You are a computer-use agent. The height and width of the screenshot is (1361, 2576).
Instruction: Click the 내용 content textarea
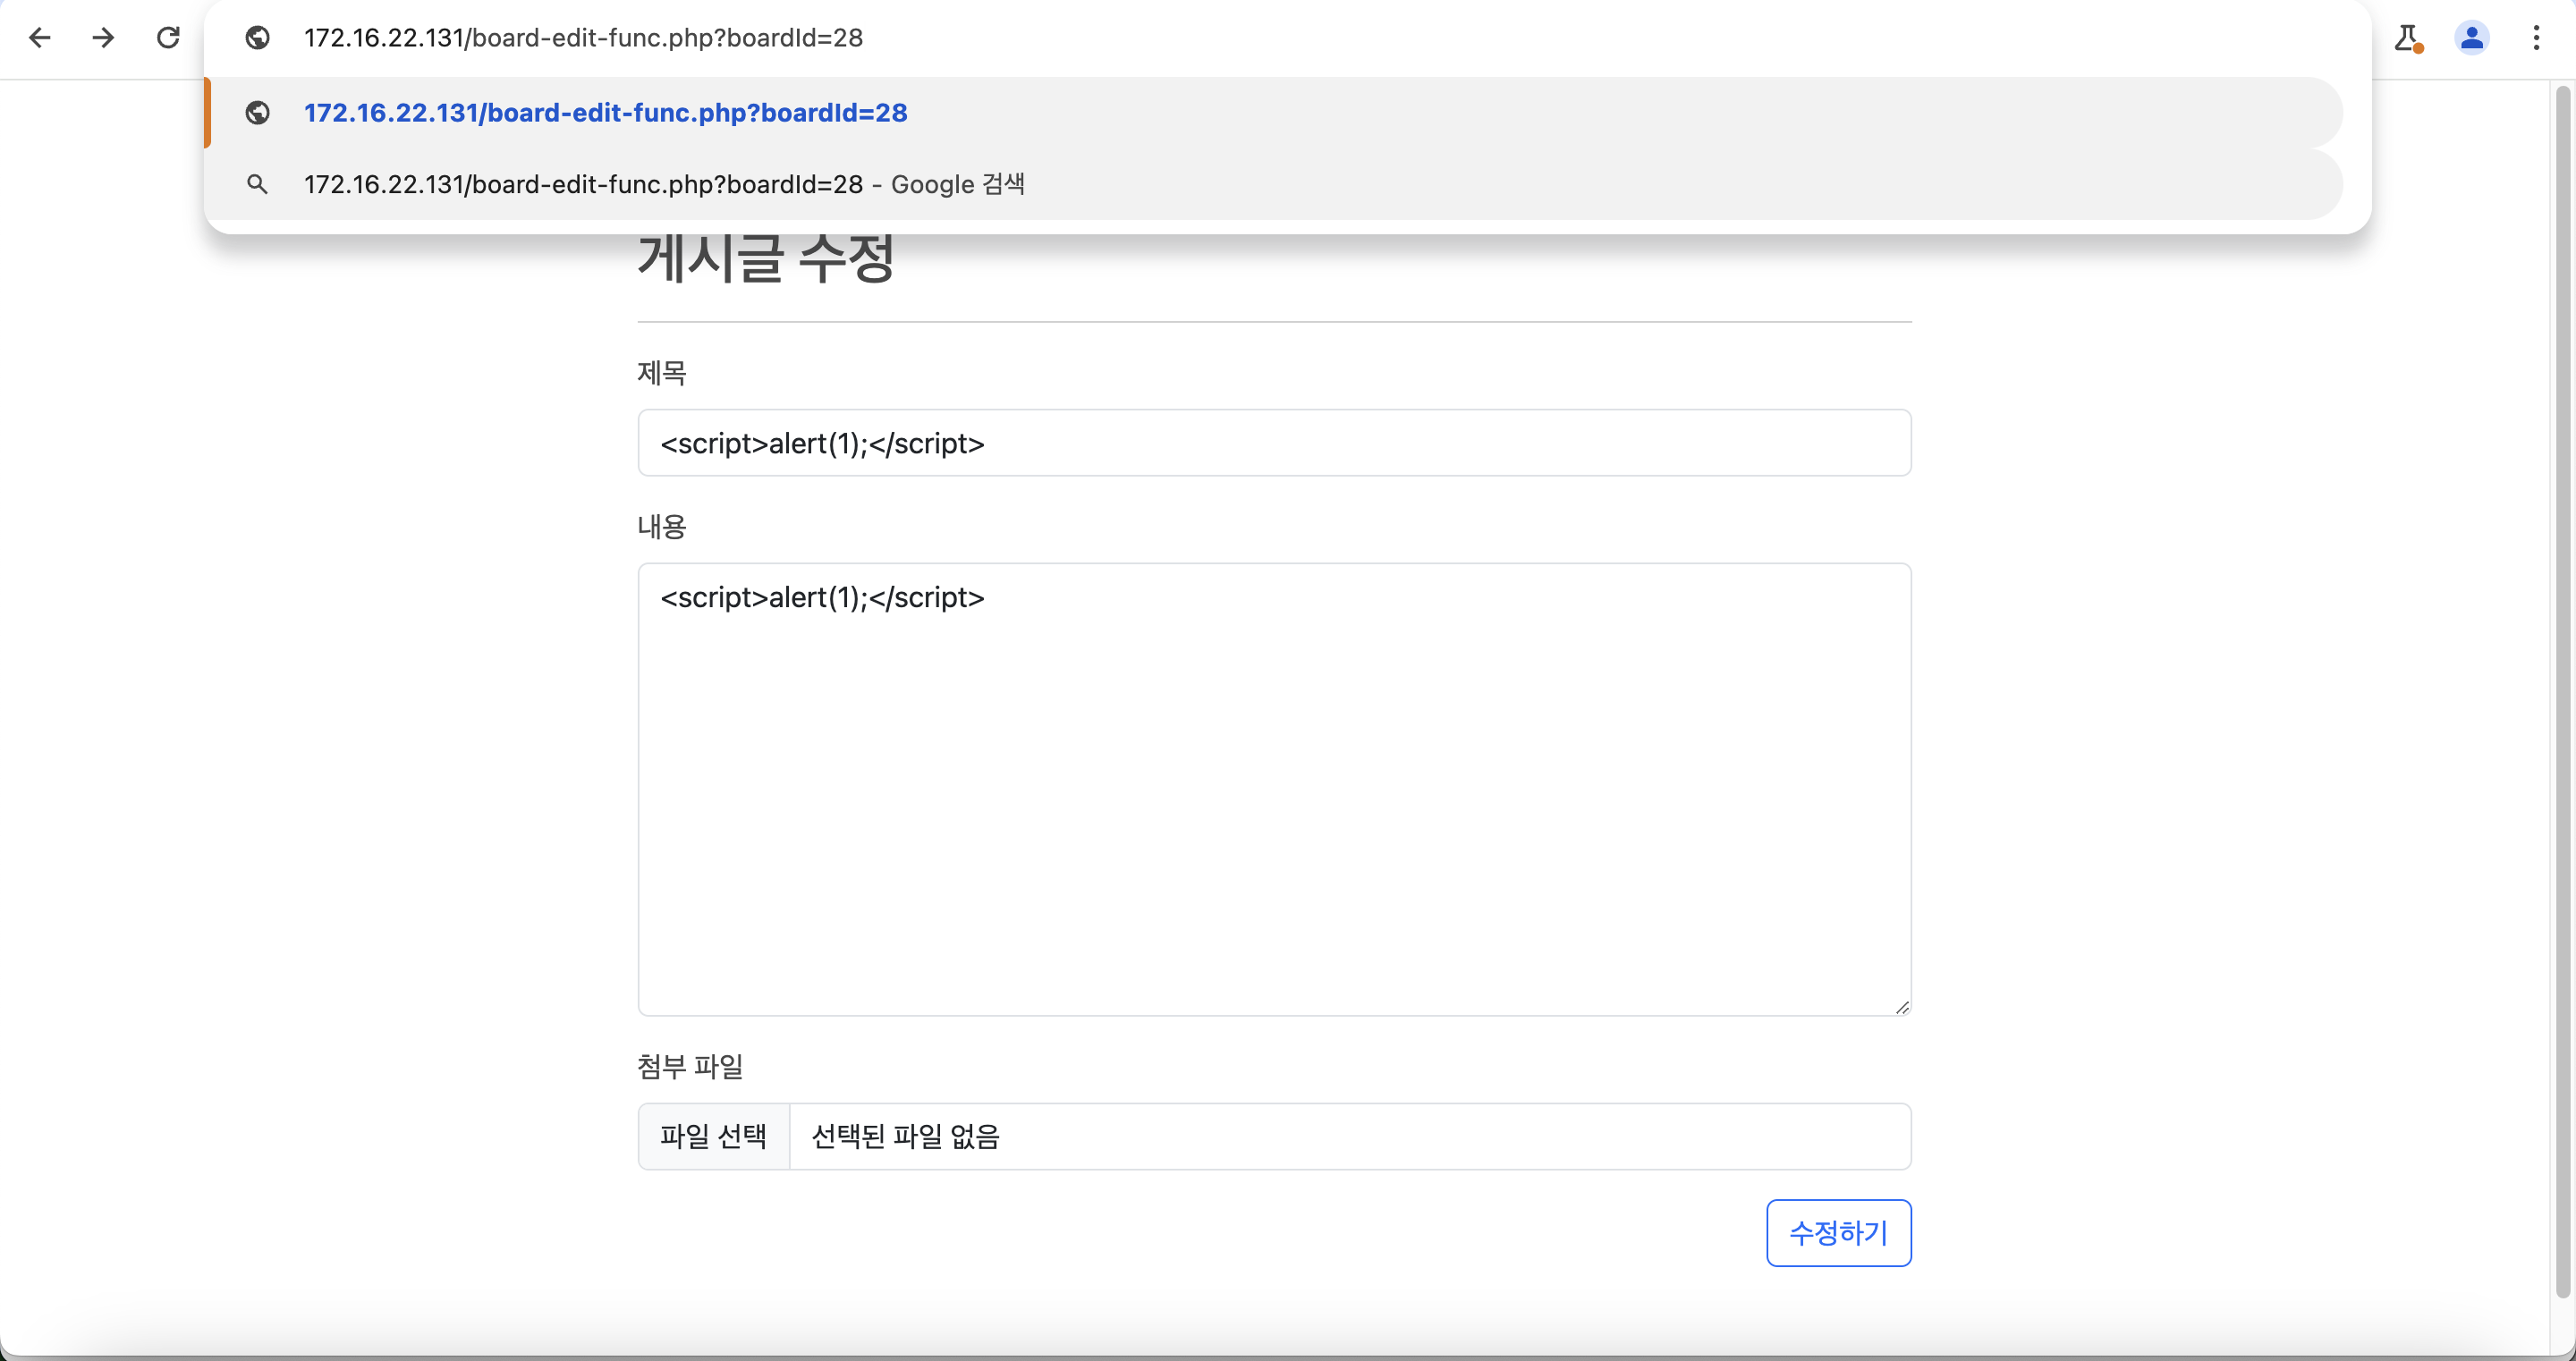(1274, 789)
